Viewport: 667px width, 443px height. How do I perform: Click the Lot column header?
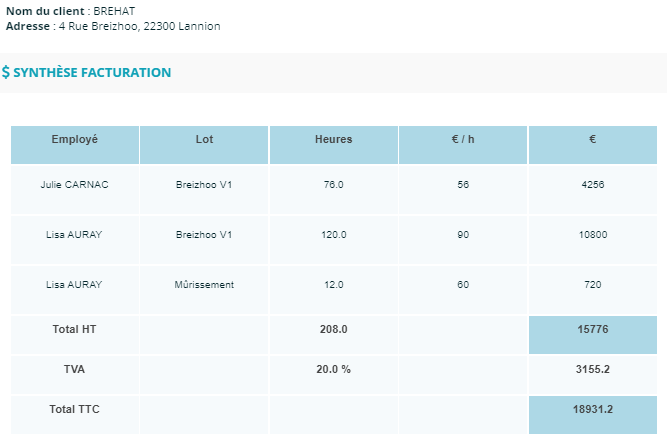point(204,139)
